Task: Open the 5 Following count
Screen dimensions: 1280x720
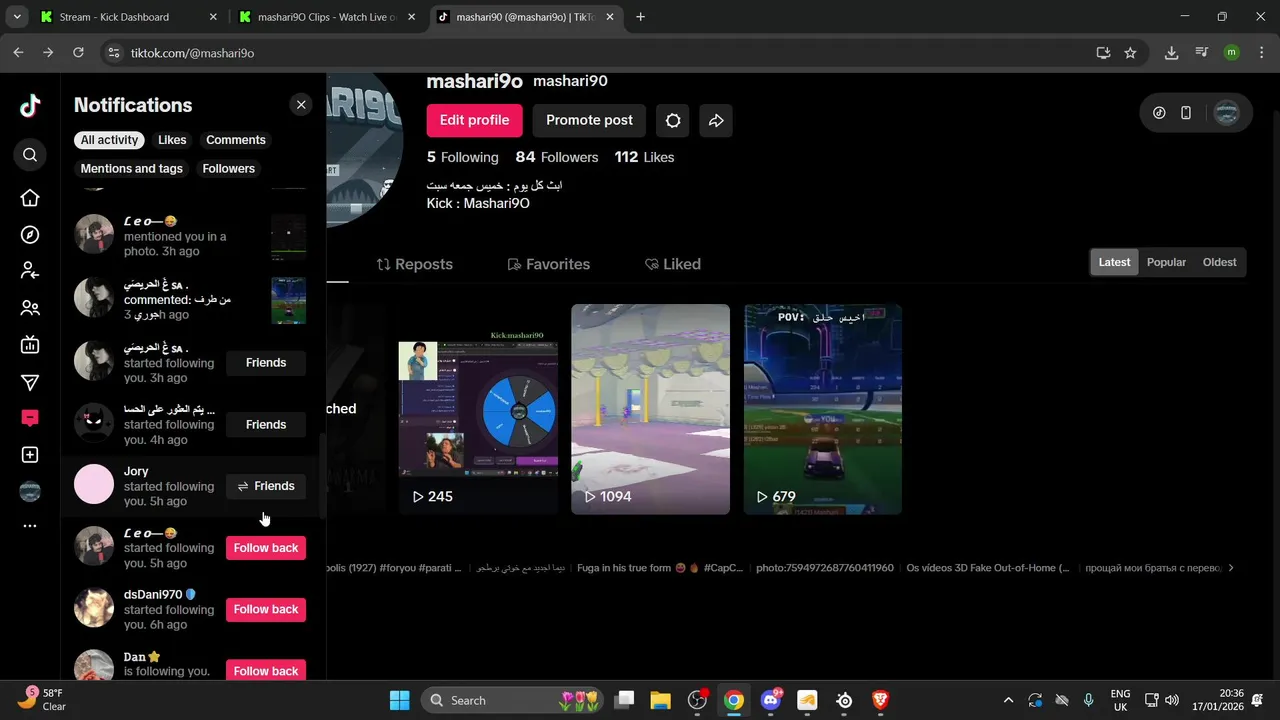Action: (x=462, y=157)
